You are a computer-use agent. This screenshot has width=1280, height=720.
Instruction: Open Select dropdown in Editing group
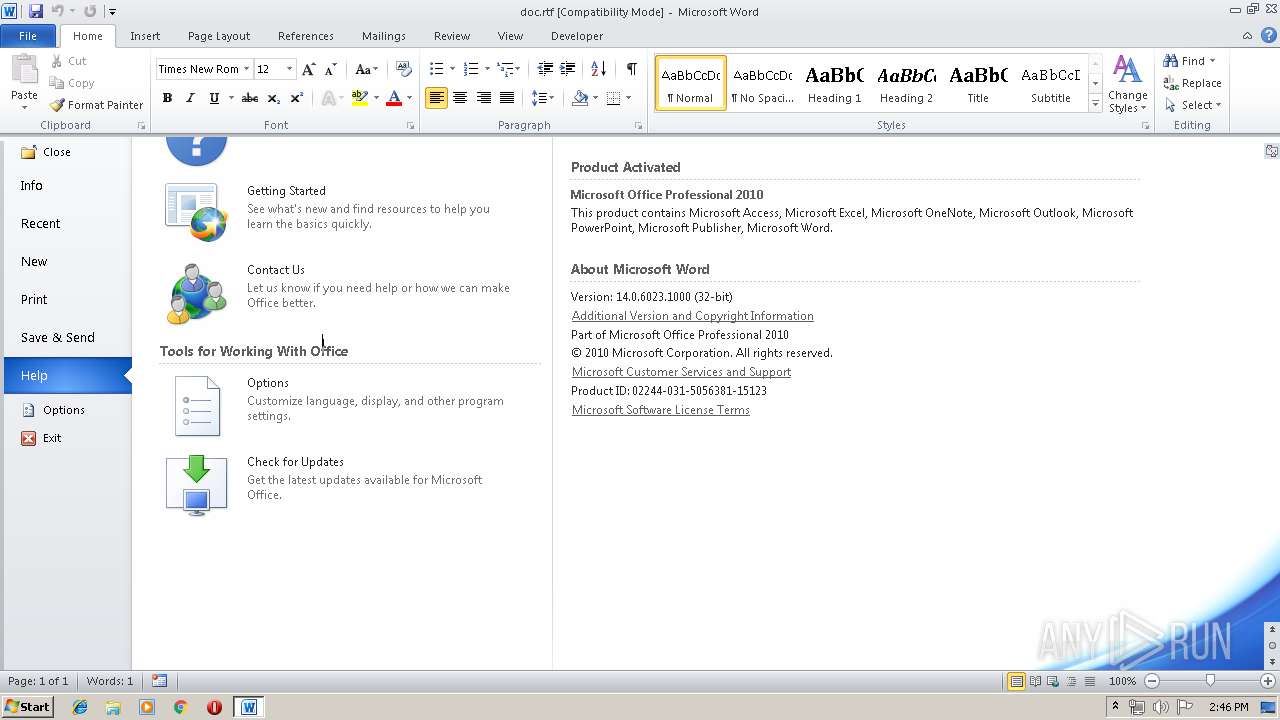(1192, 105)
